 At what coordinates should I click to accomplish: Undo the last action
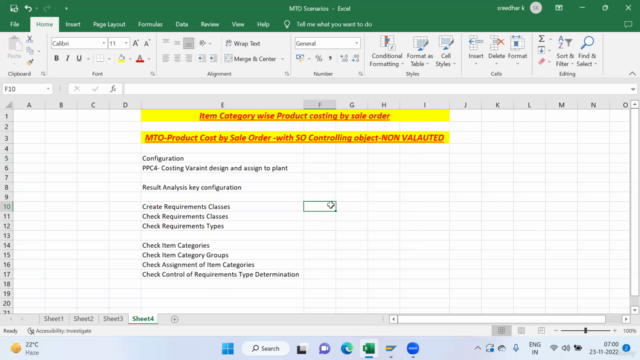(x=28, y=8)
